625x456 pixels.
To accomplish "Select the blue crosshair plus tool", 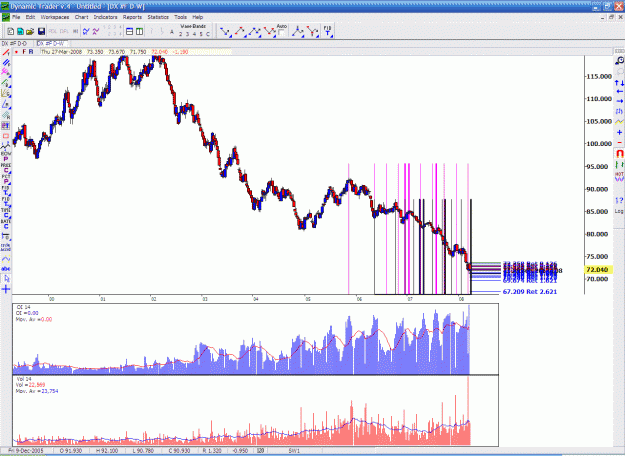I will (x=6, y=289).
